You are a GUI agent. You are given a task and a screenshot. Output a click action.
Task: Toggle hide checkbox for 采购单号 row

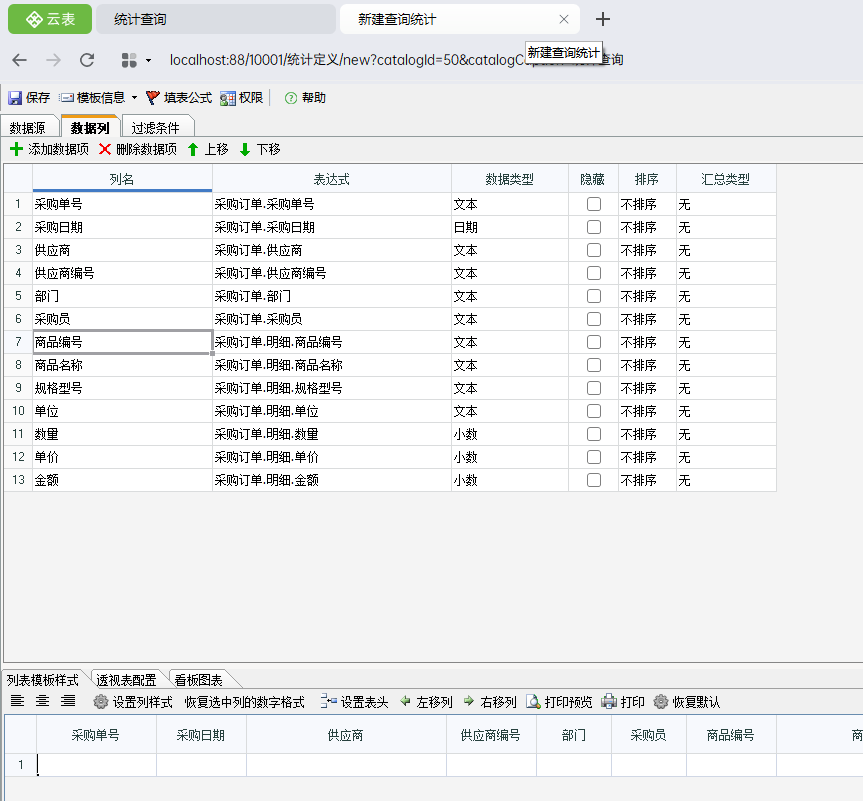[594, 204]
